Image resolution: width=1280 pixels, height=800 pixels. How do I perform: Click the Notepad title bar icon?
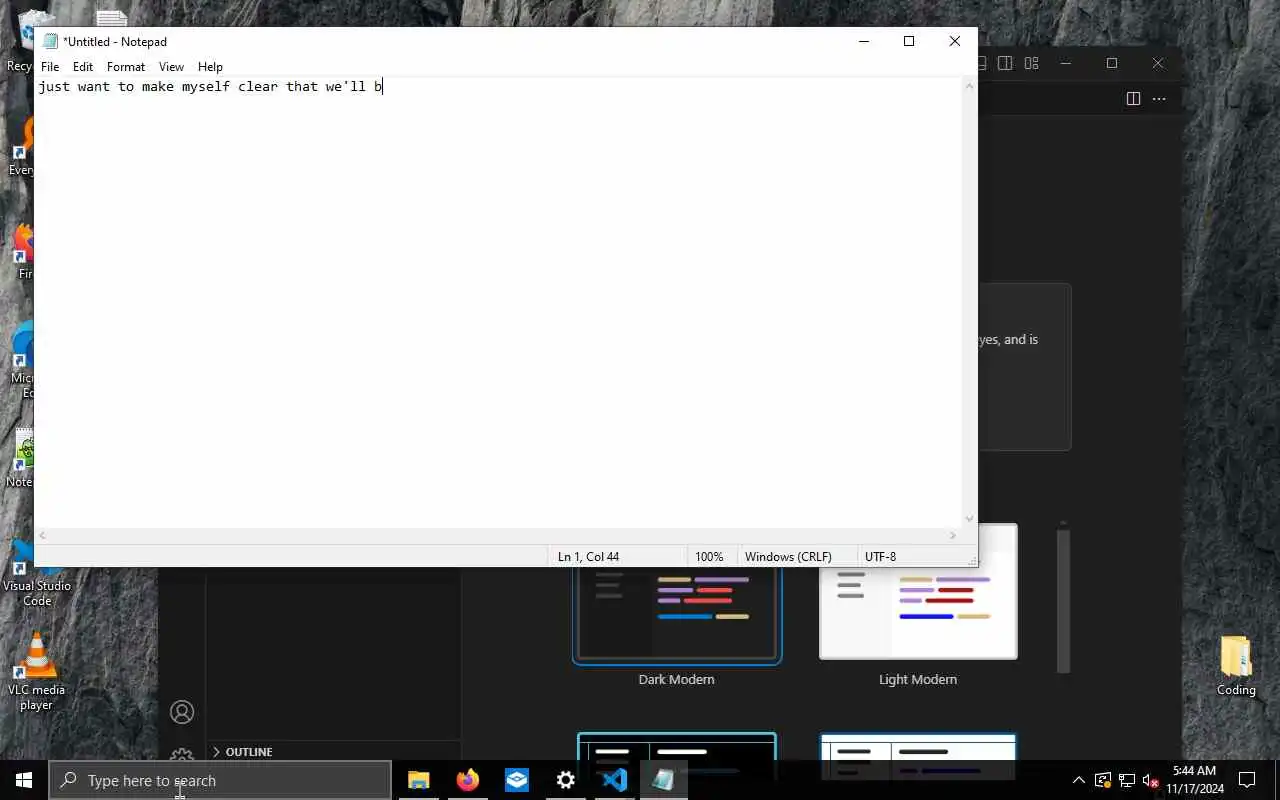coord(50,41)
